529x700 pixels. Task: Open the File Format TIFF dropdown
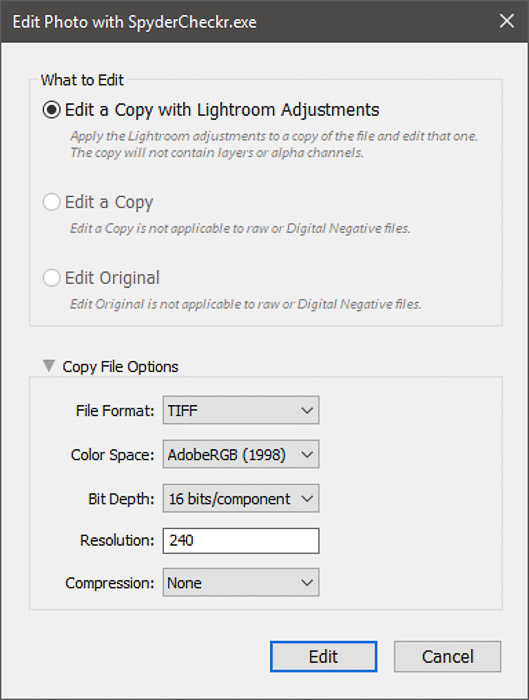click(x=241, y=410)
